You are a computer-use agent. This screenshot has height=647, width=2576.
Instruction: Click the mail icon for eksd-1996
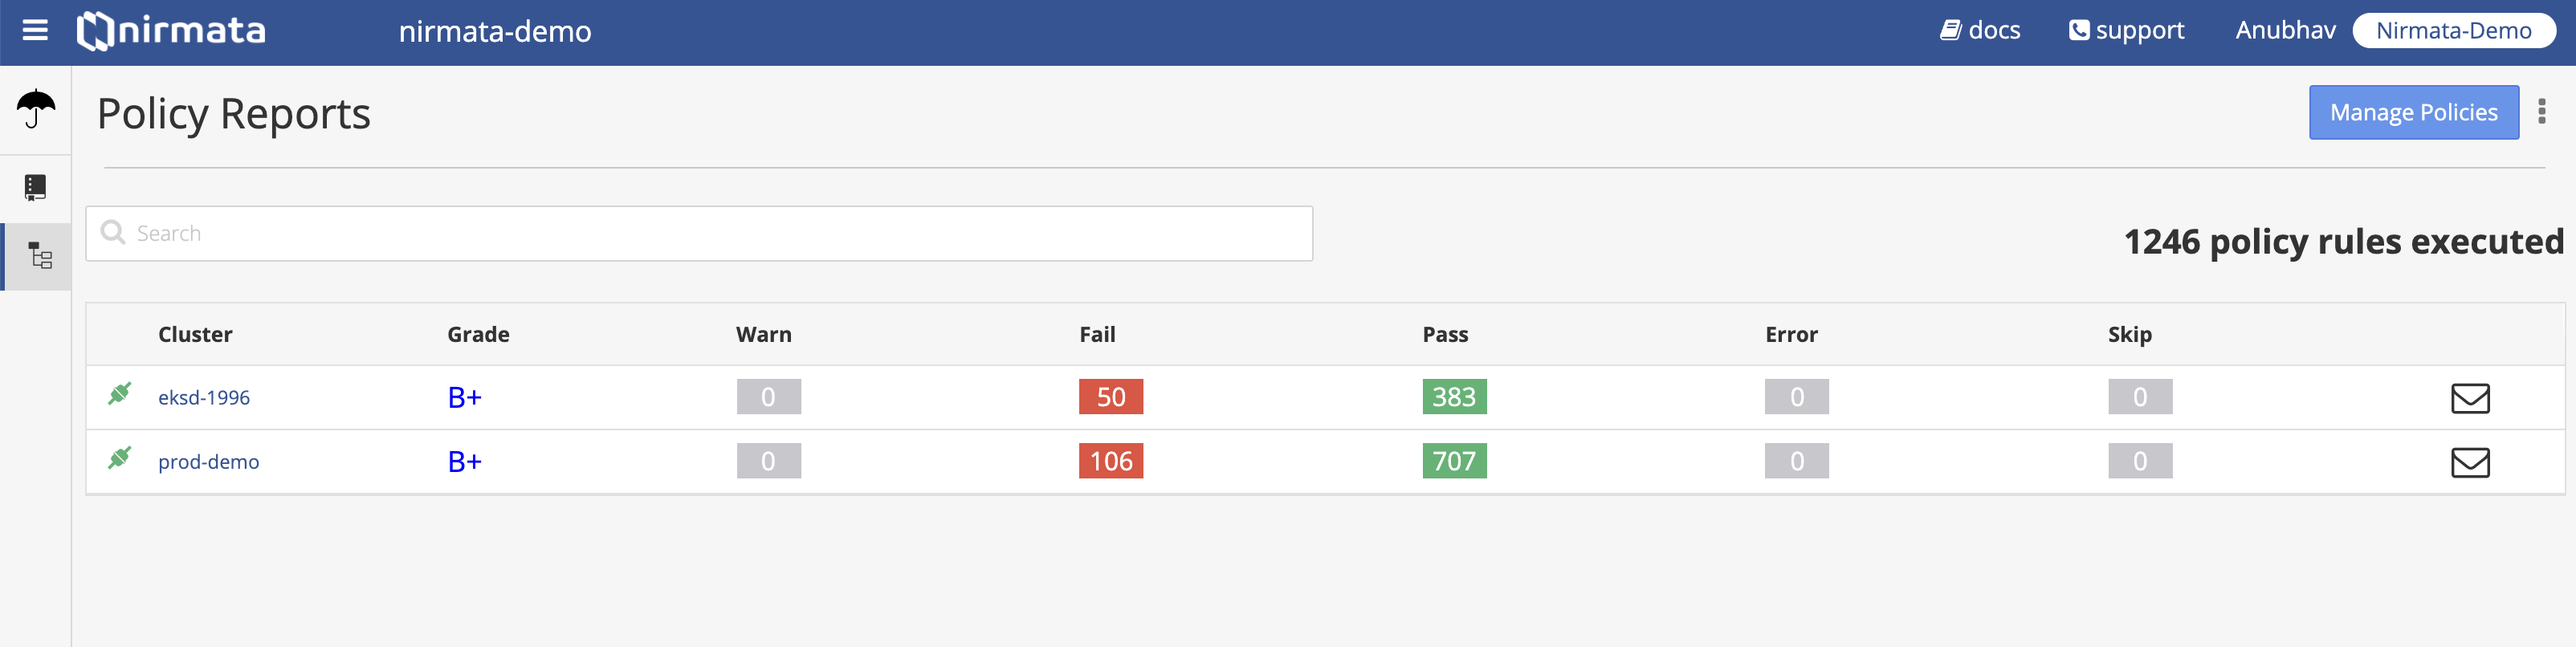(x=2470, y=398)
